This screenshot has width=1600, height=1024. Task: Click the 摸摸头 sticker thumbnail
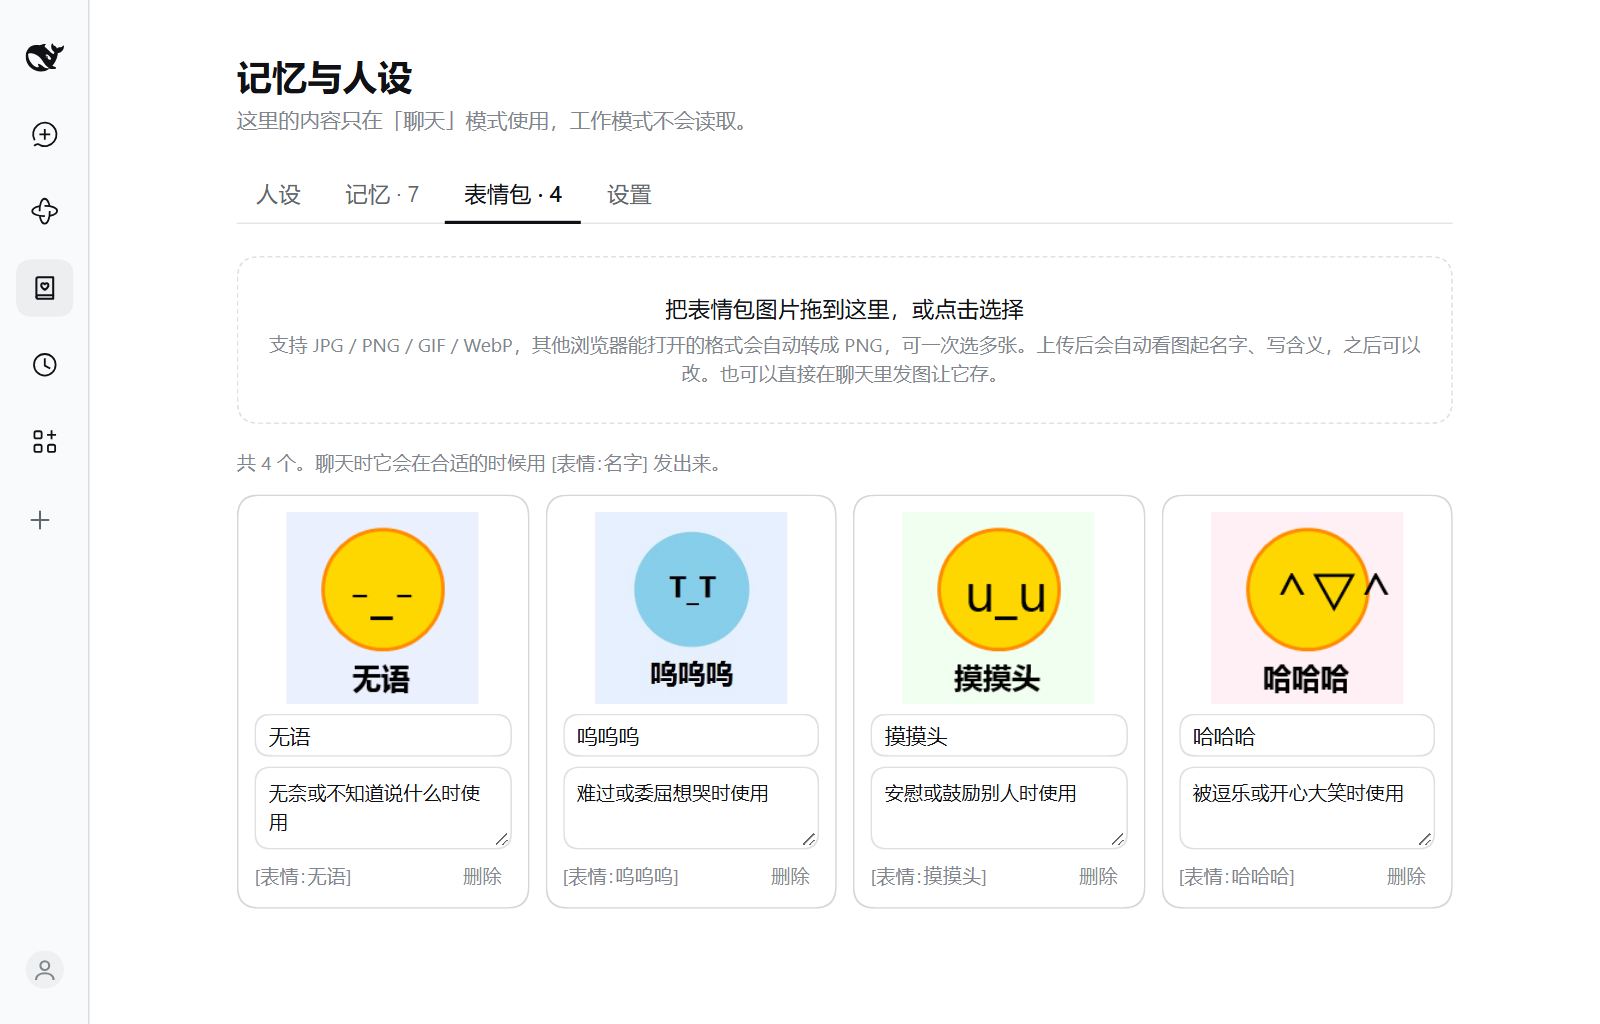point(998,608)
